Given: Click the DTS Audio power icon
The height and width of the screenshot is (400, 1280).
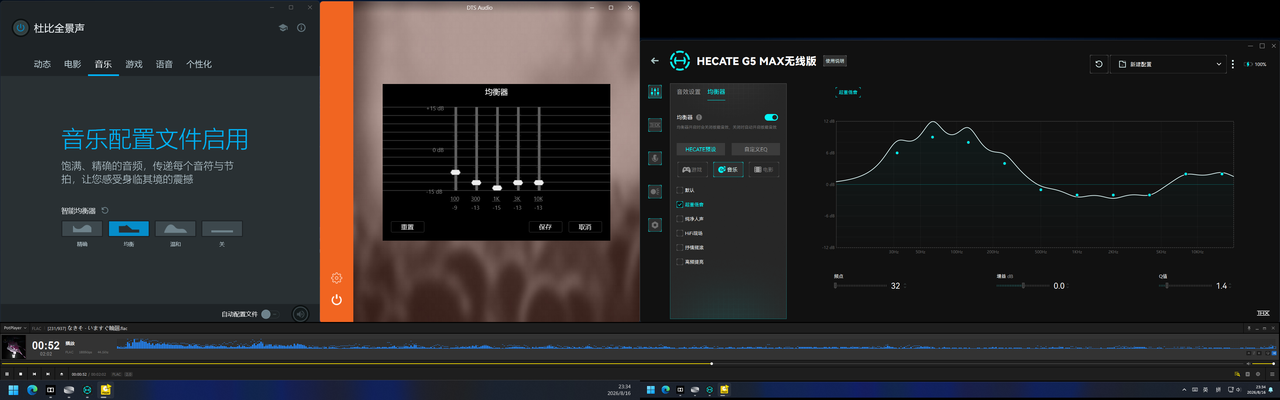Looking at the screenshot, I should (x=337, y=299).
